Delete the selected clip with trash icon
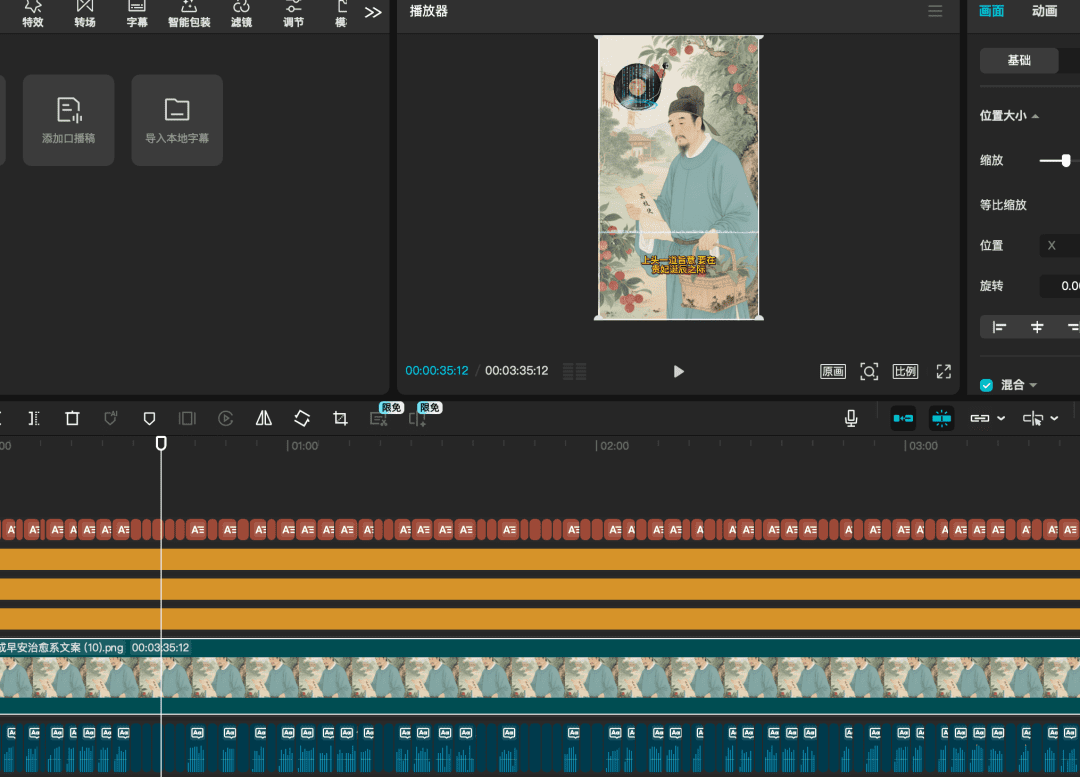The height and width of the screenshot is (777, 1080). (x=72, y=418)
